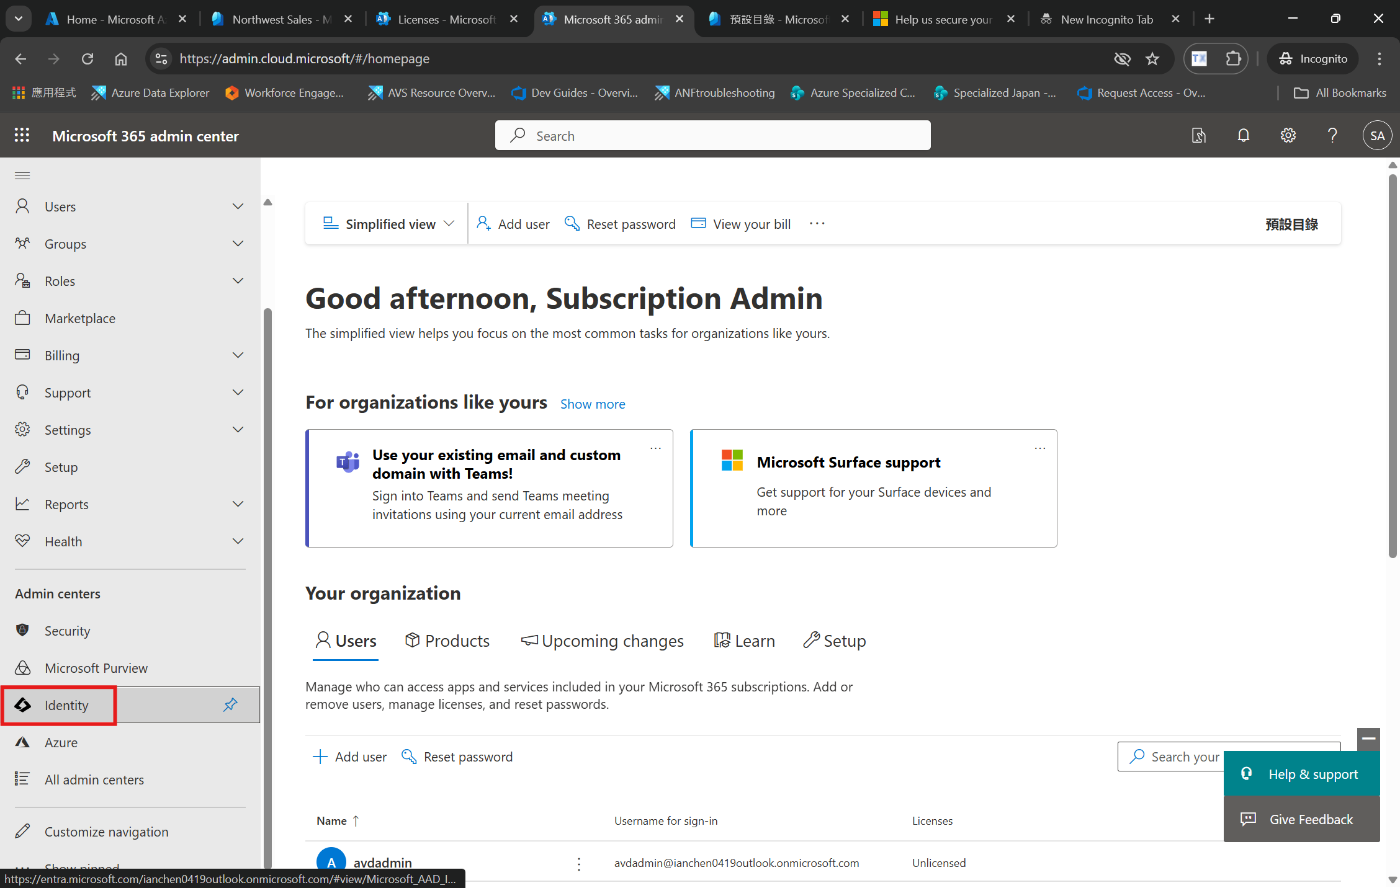Switch to the Setup tab in organization section
The height and width of the screenshot is (888, 1400).
tap(834, 641)
